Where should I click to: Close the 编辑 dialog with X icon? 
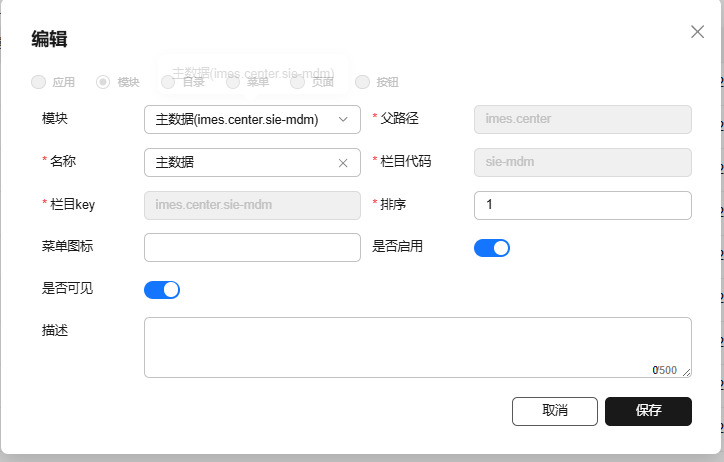pyautogui.click(x=697, y=32)
